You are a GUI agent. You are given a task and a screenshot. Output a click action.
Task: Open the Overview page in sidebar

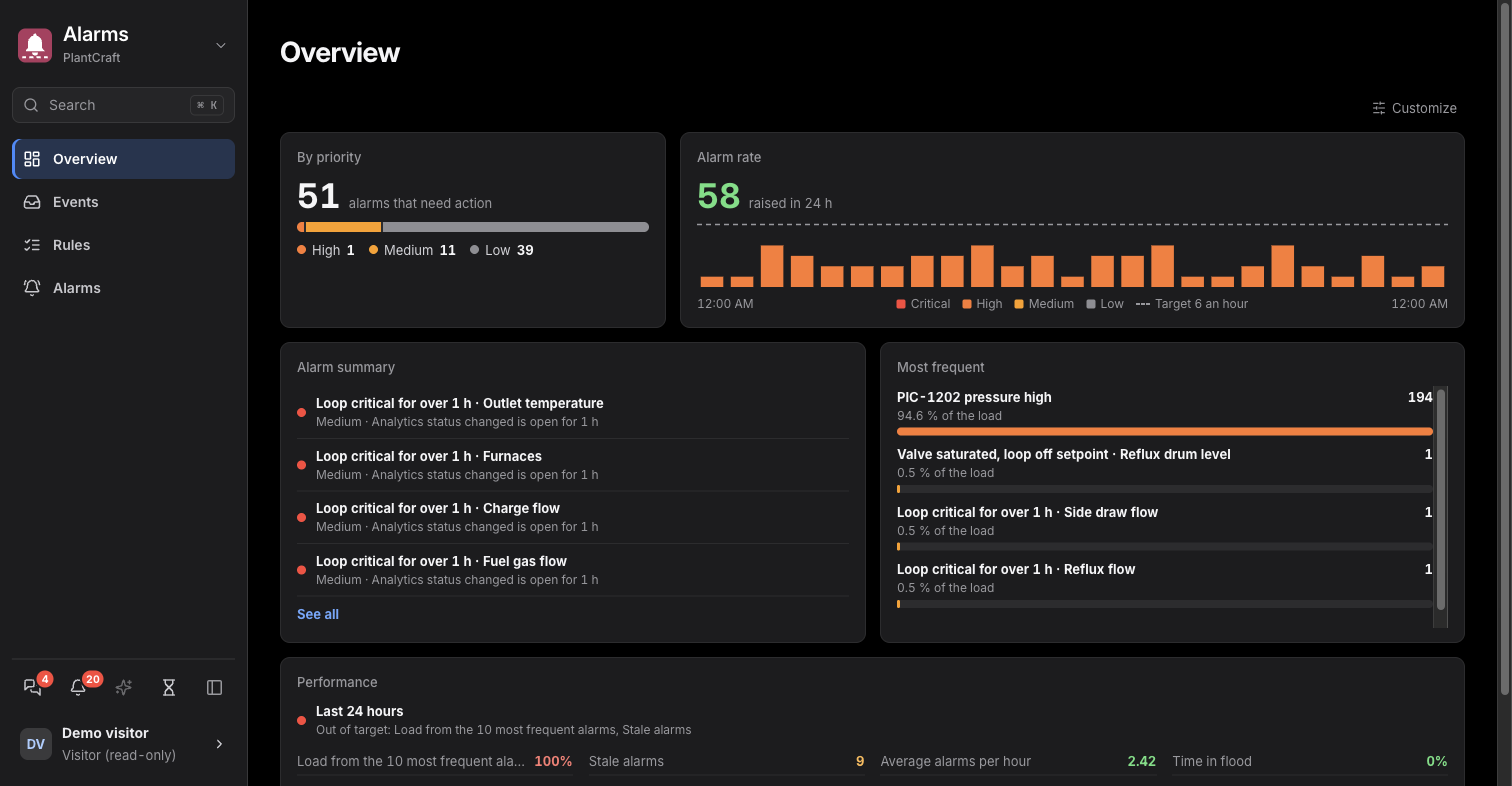click(x=123, y=159)
